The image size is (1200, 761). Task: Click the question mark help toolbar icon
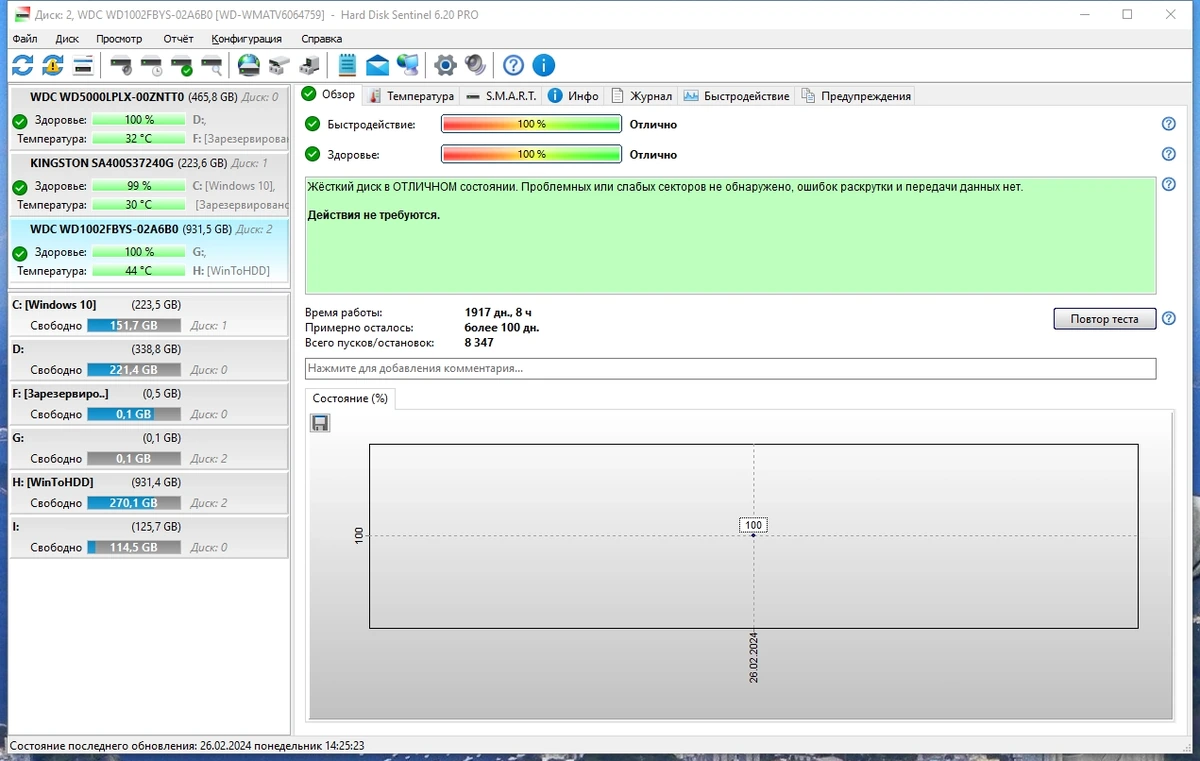point(513,66)
